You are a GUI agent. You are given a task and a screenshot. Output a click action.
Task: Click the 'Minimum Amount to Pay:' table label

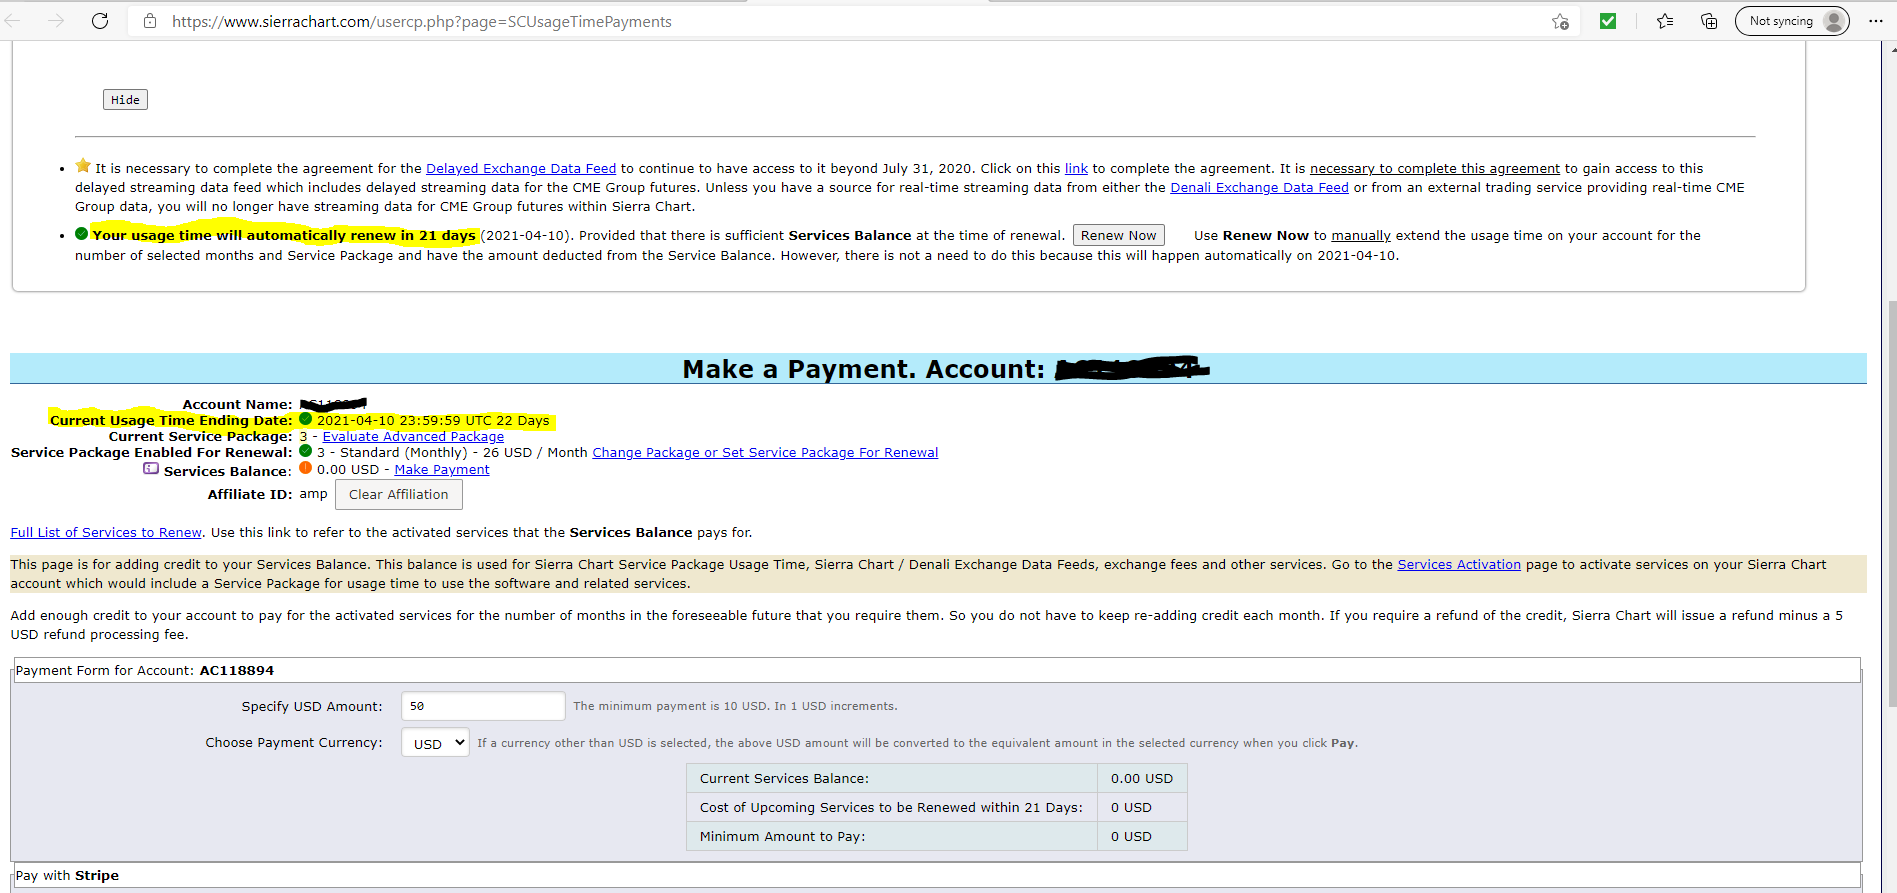pos(782,836)
